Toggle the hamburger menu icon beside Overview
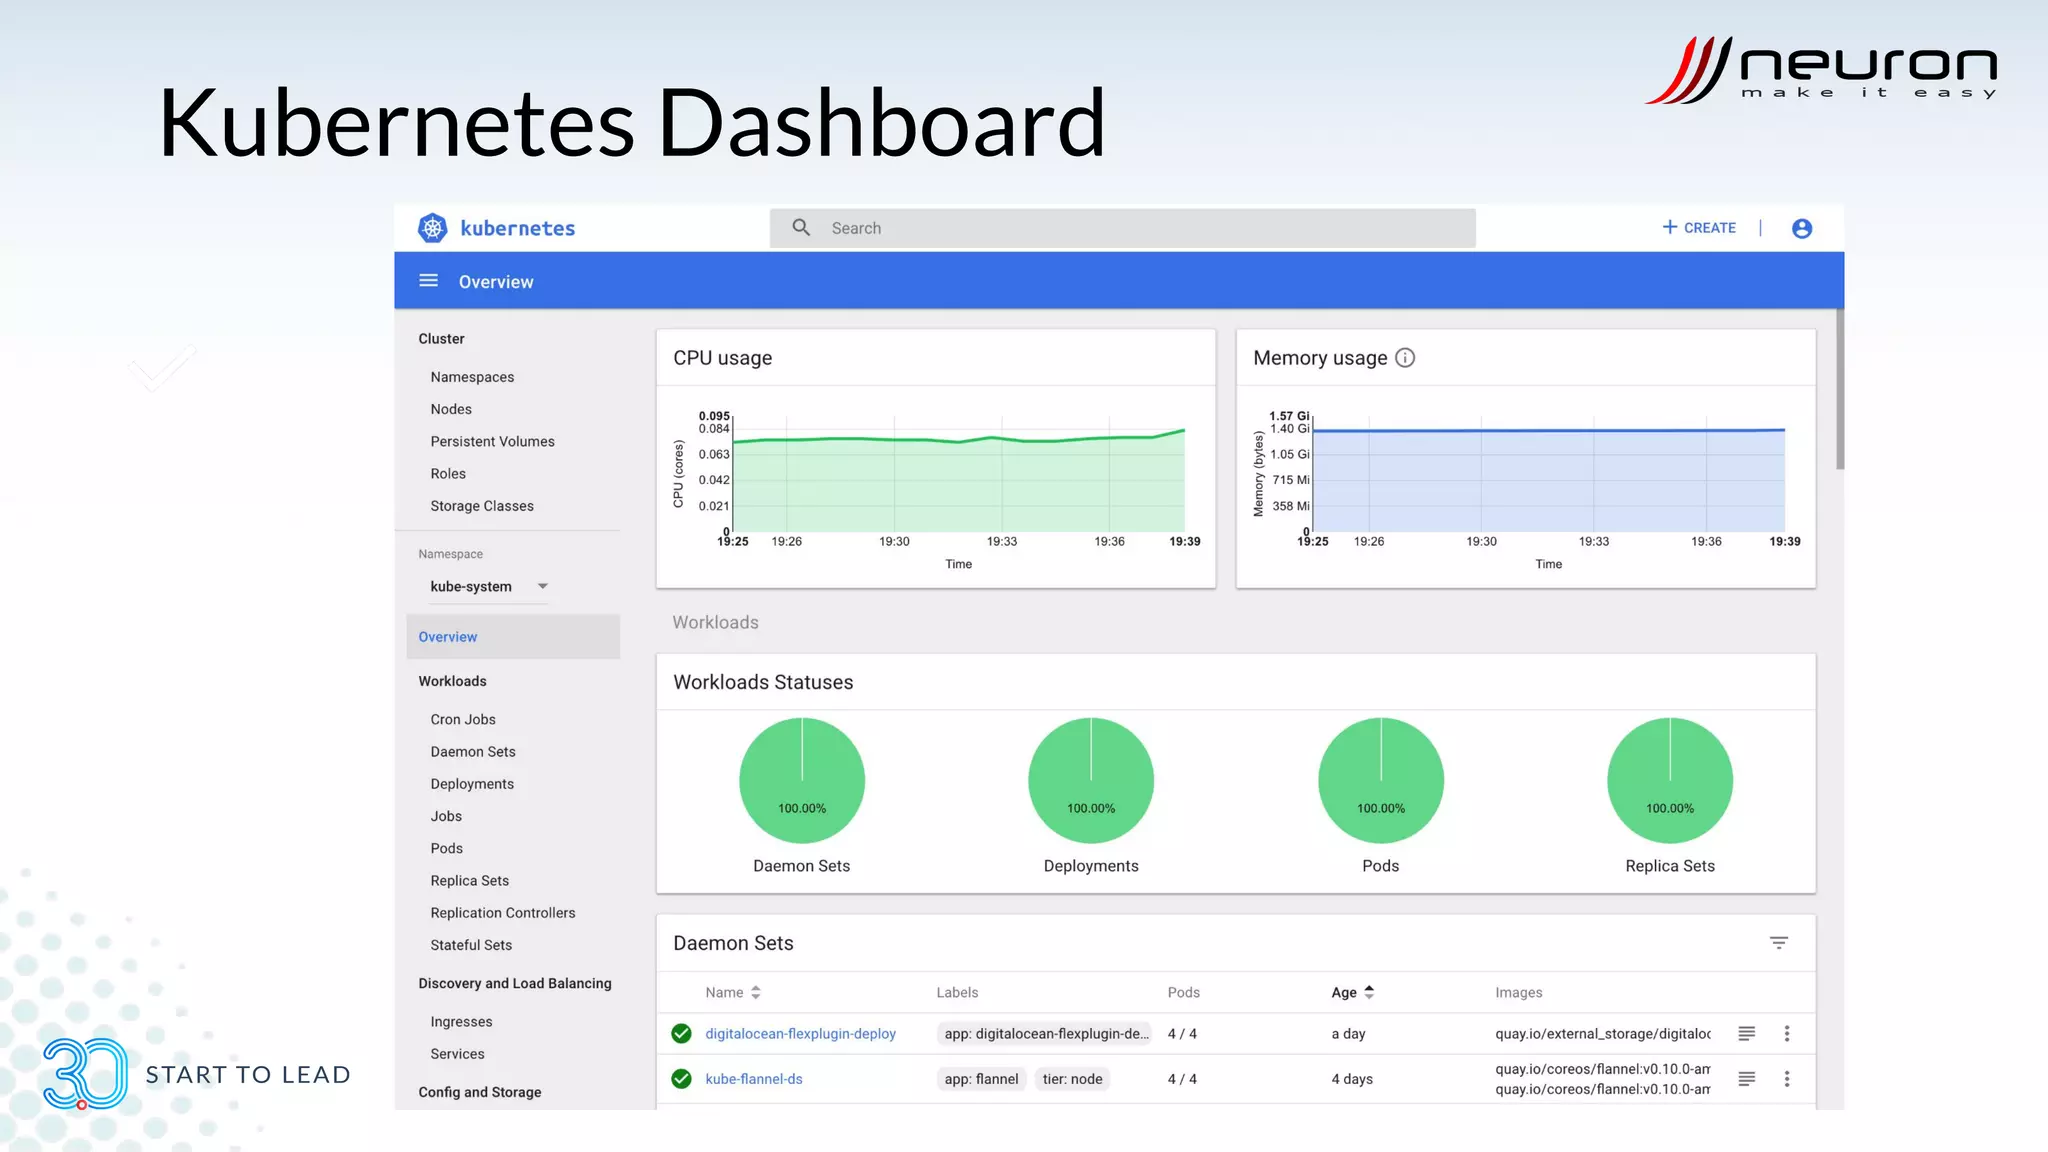 click(x=428, y=281)
